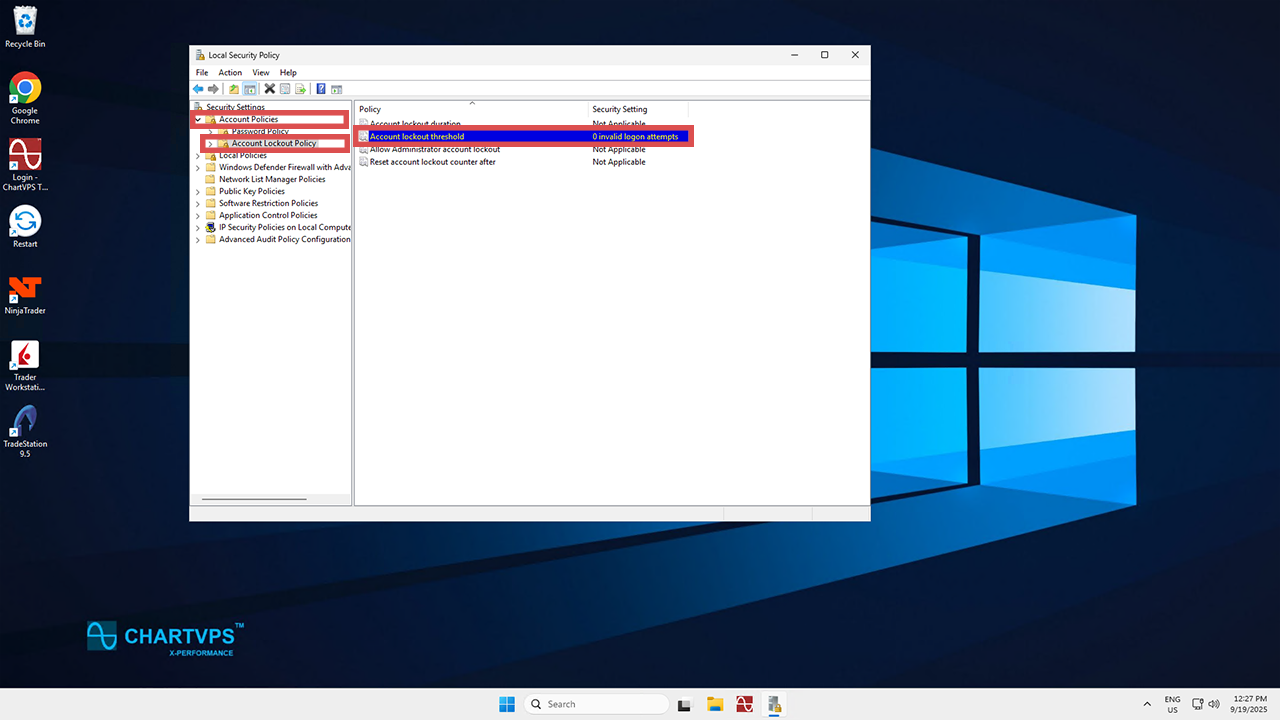The width and height of the screenshot is (1280, 720).
Task: Open the Action menu
Action: (x=230, y=73)
